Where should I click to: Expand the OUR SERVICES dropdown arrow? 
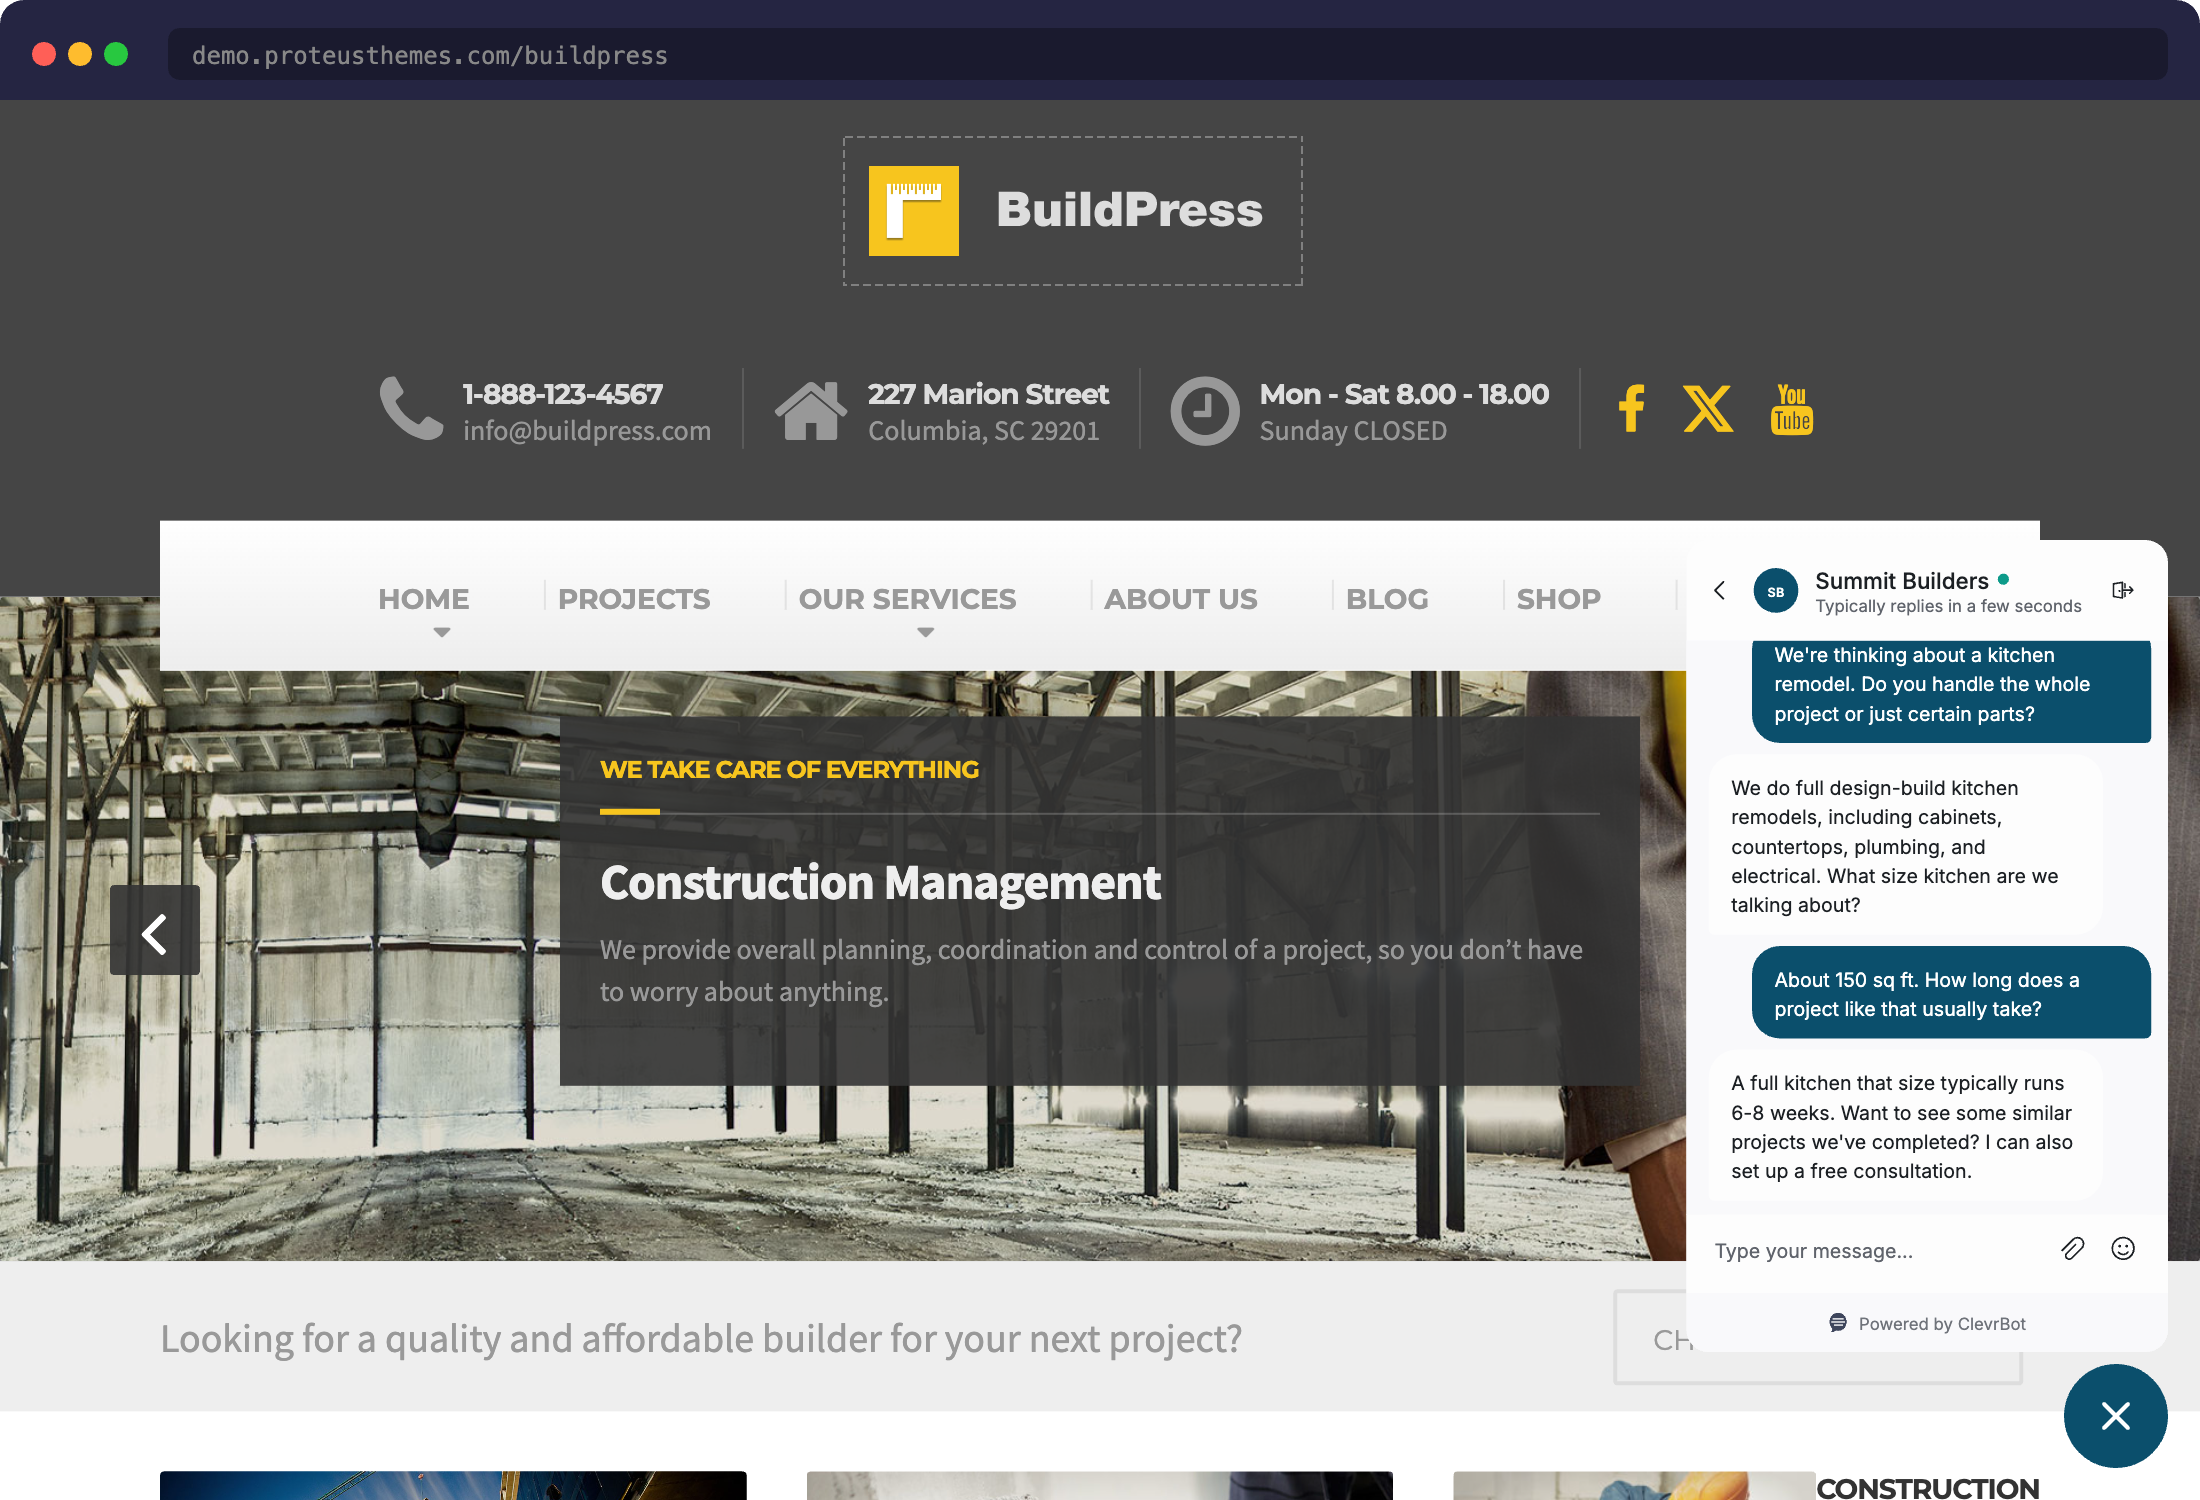tap(925, 632)
